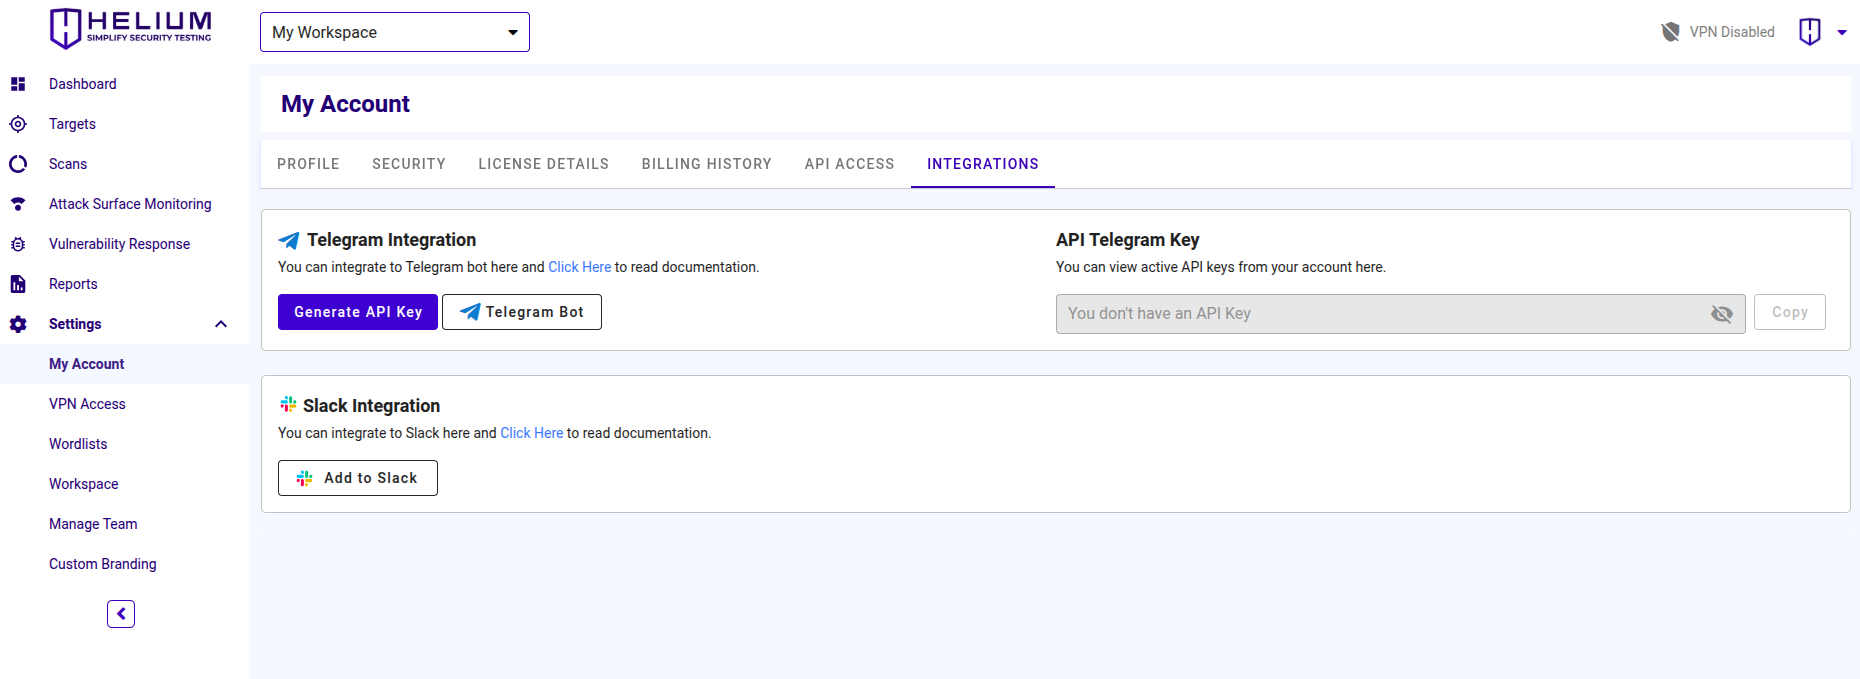Screen dimensions: 1860x679
Task: Click the Targets crosshair icon
Action: 18,124
